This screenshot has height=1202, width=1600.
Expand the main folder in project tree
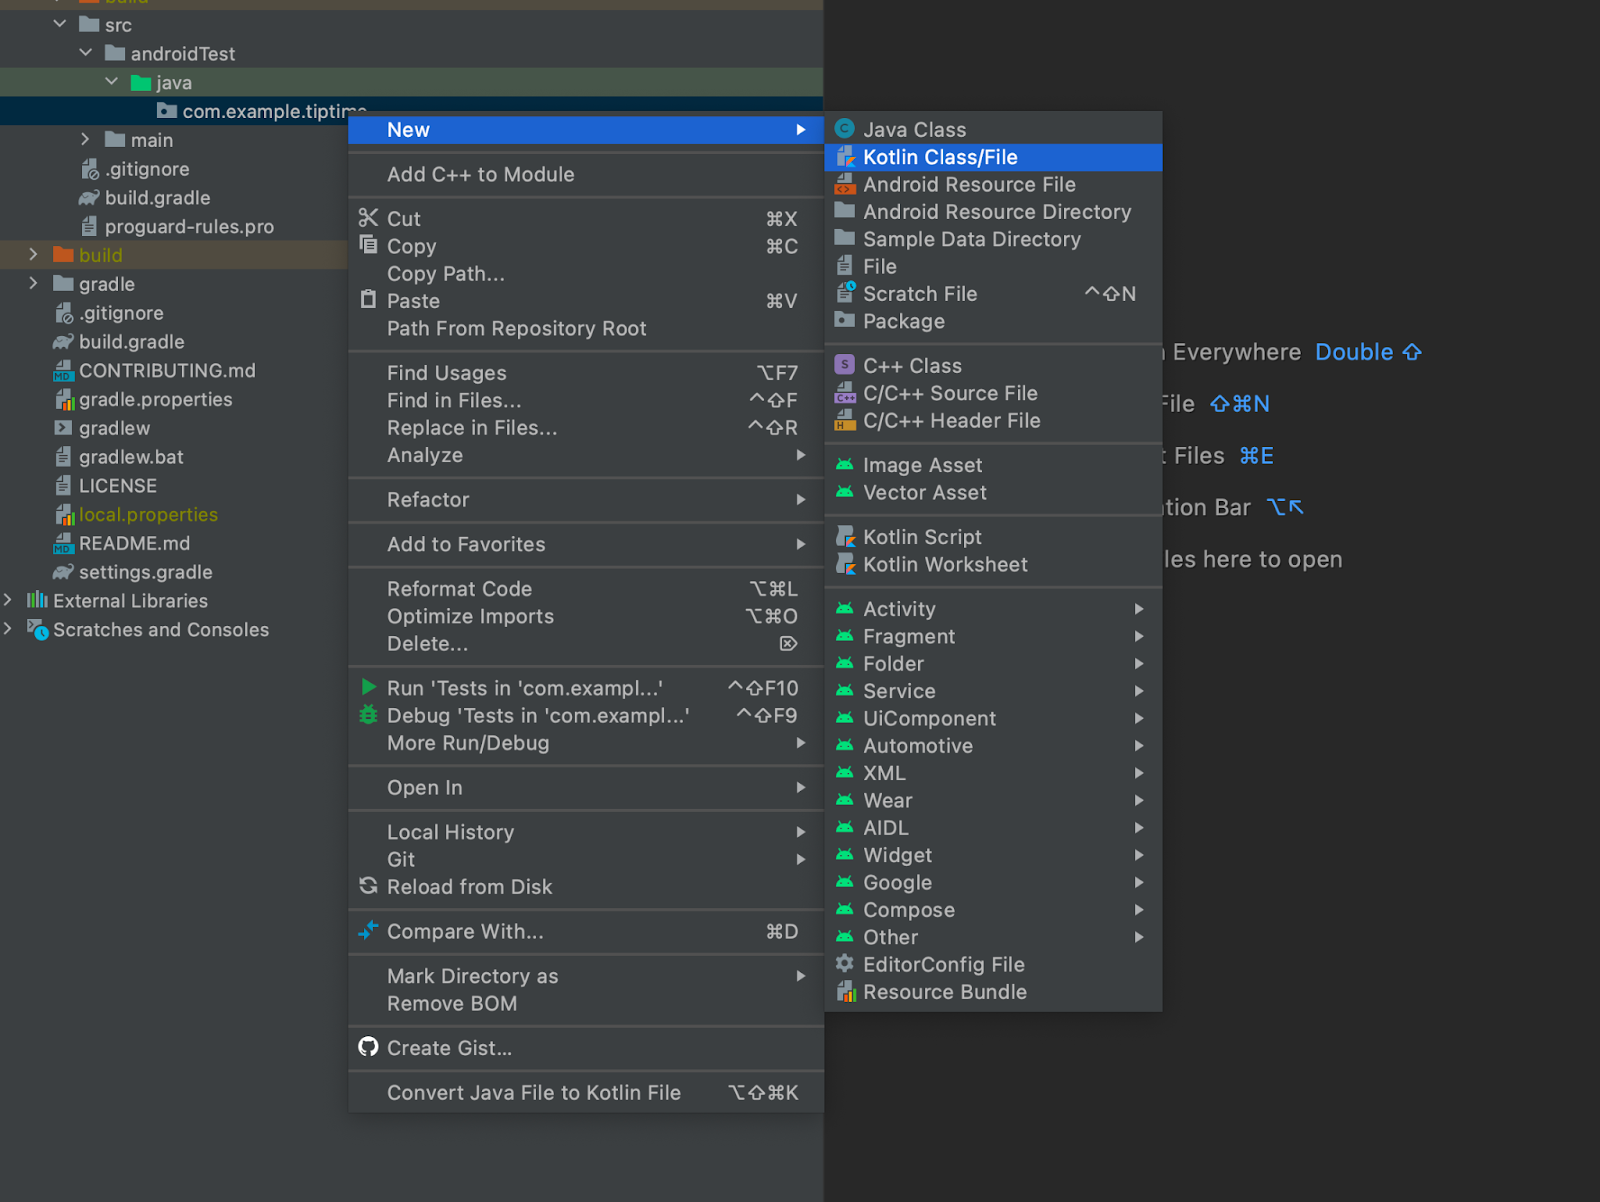click(x=86, y=140)
